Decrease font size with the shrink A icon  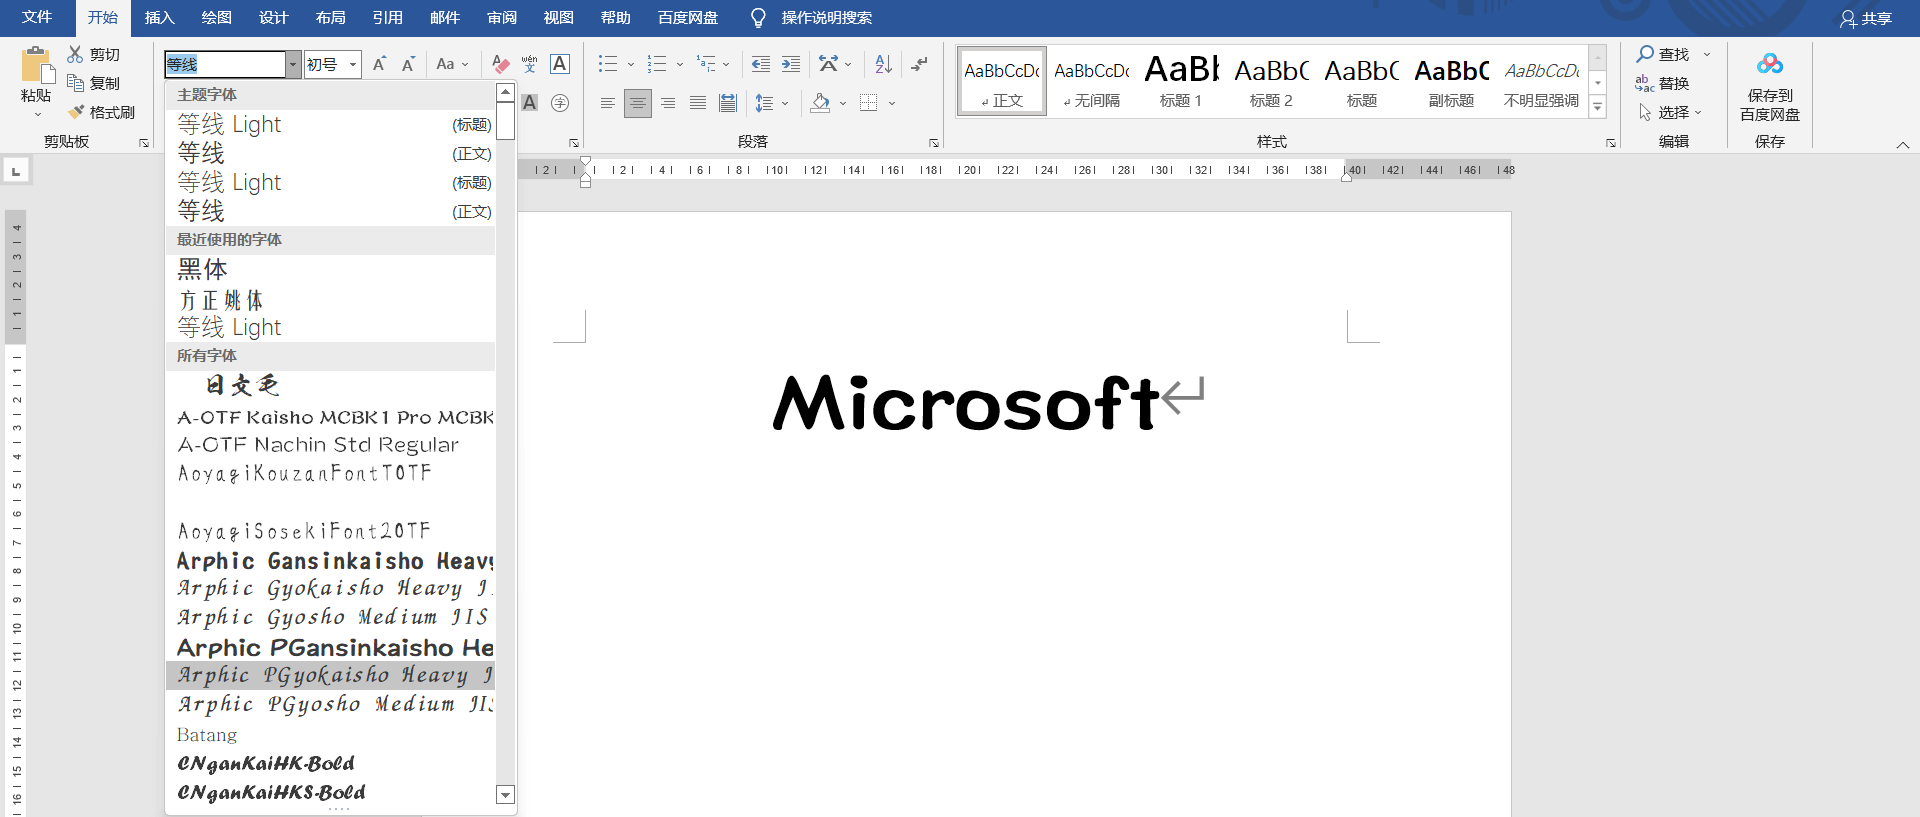[408, 64]
